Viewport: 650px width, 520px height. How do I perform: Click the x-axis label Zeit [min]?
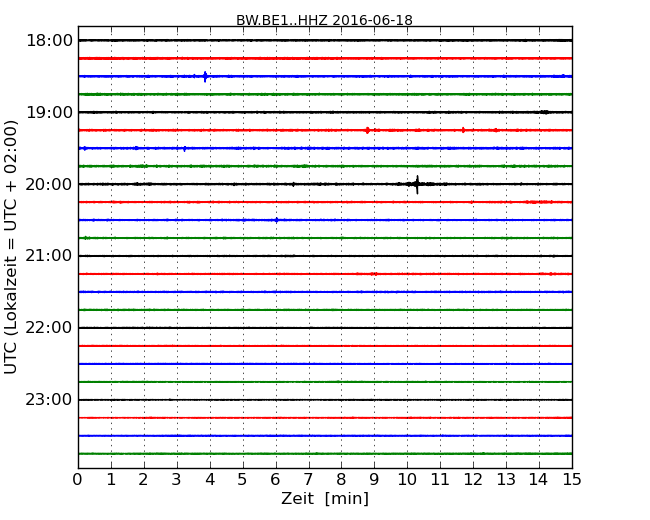[325, 498]
